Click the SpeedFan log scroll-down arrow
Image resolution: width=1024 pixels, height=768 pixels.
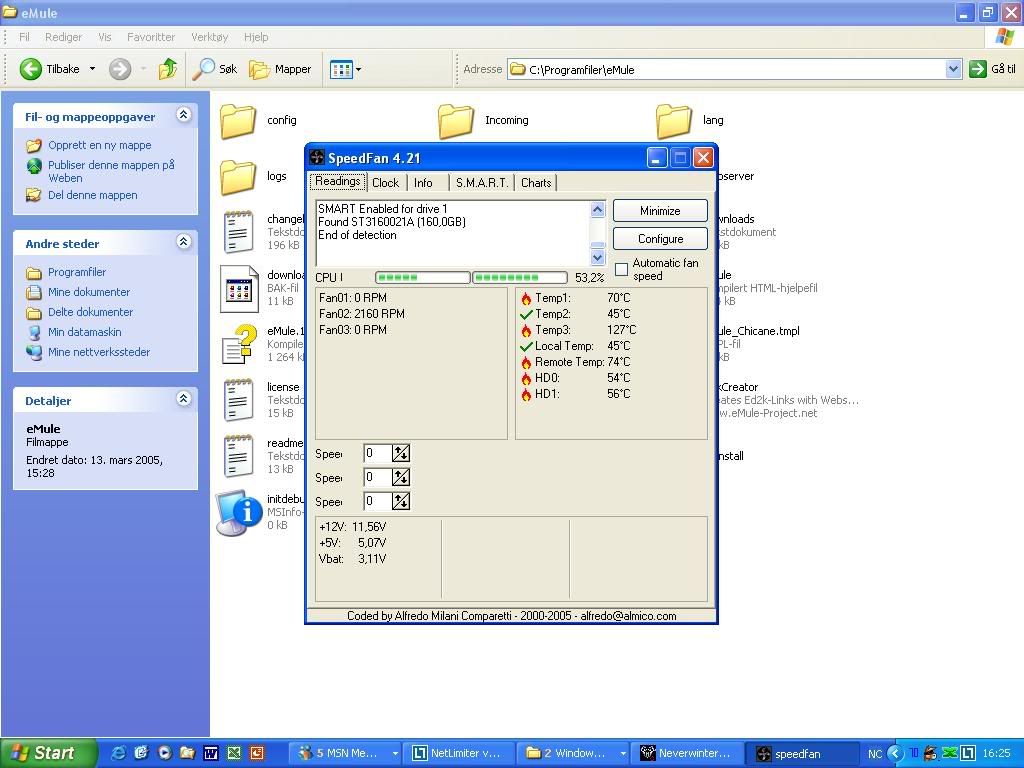coord(598,257)
